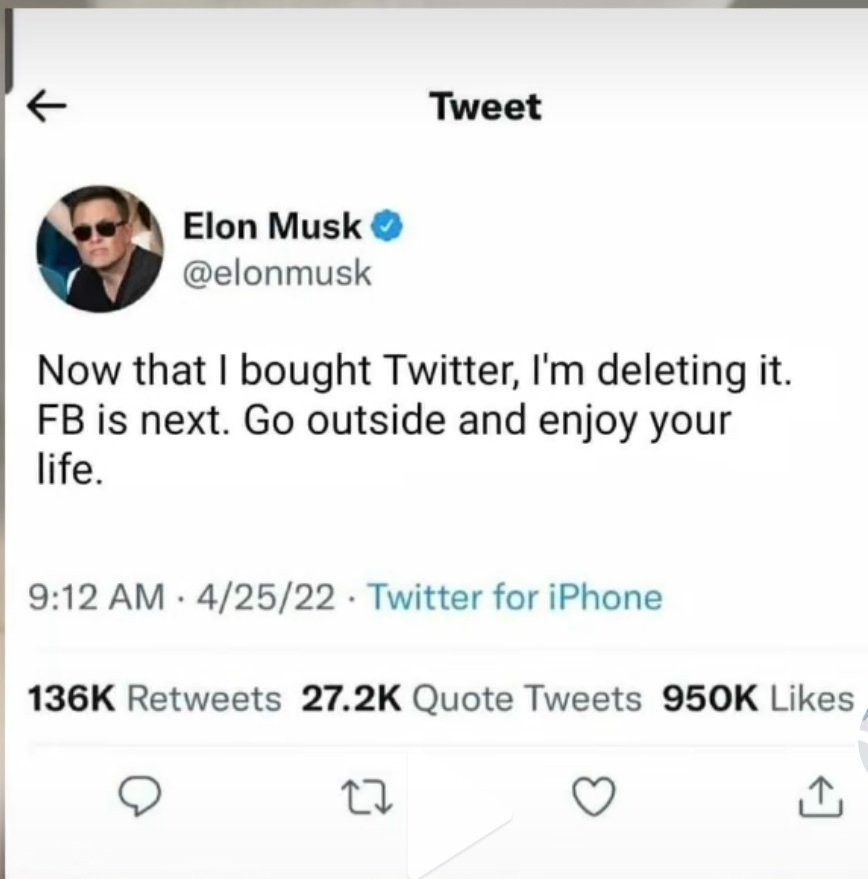The height and width of the screenshot is (879, 868).
Task: Click the Elon Musk display name
Action: click(x=272, y=228)
